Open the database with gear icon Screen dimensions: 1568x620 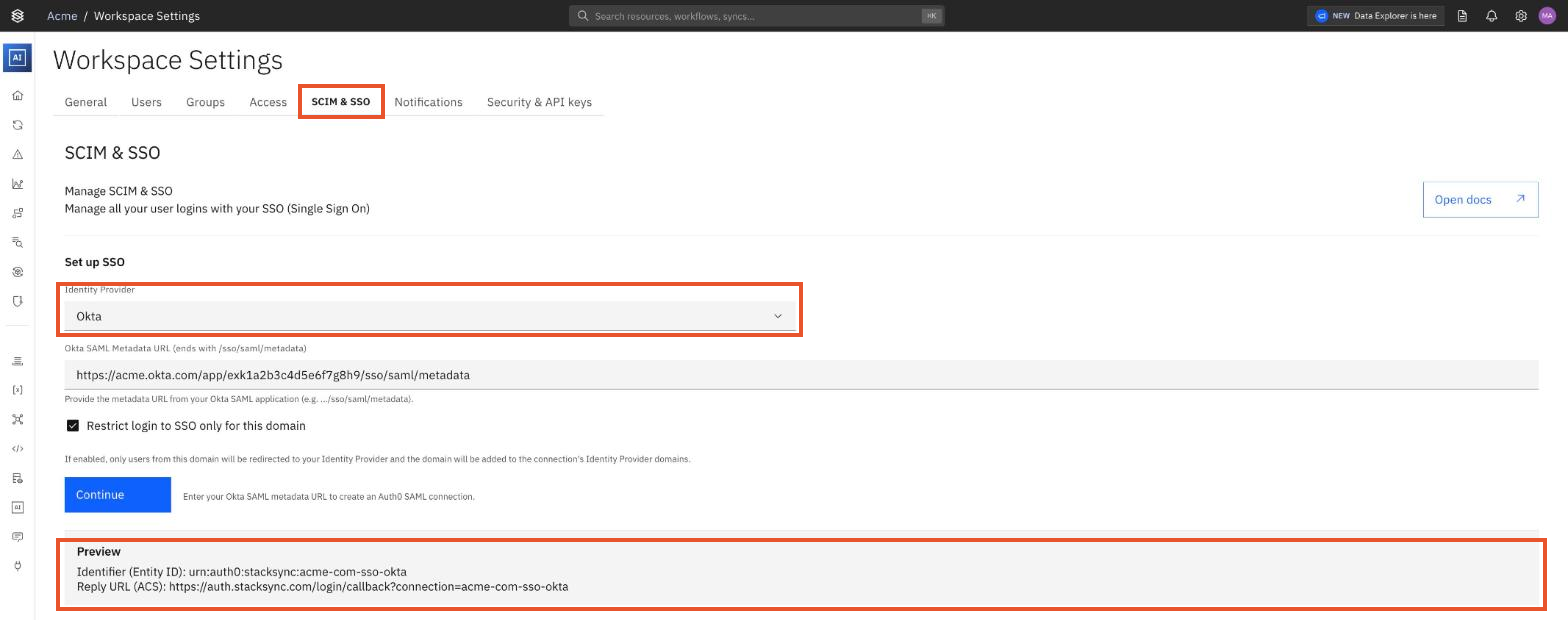(17, 478)
